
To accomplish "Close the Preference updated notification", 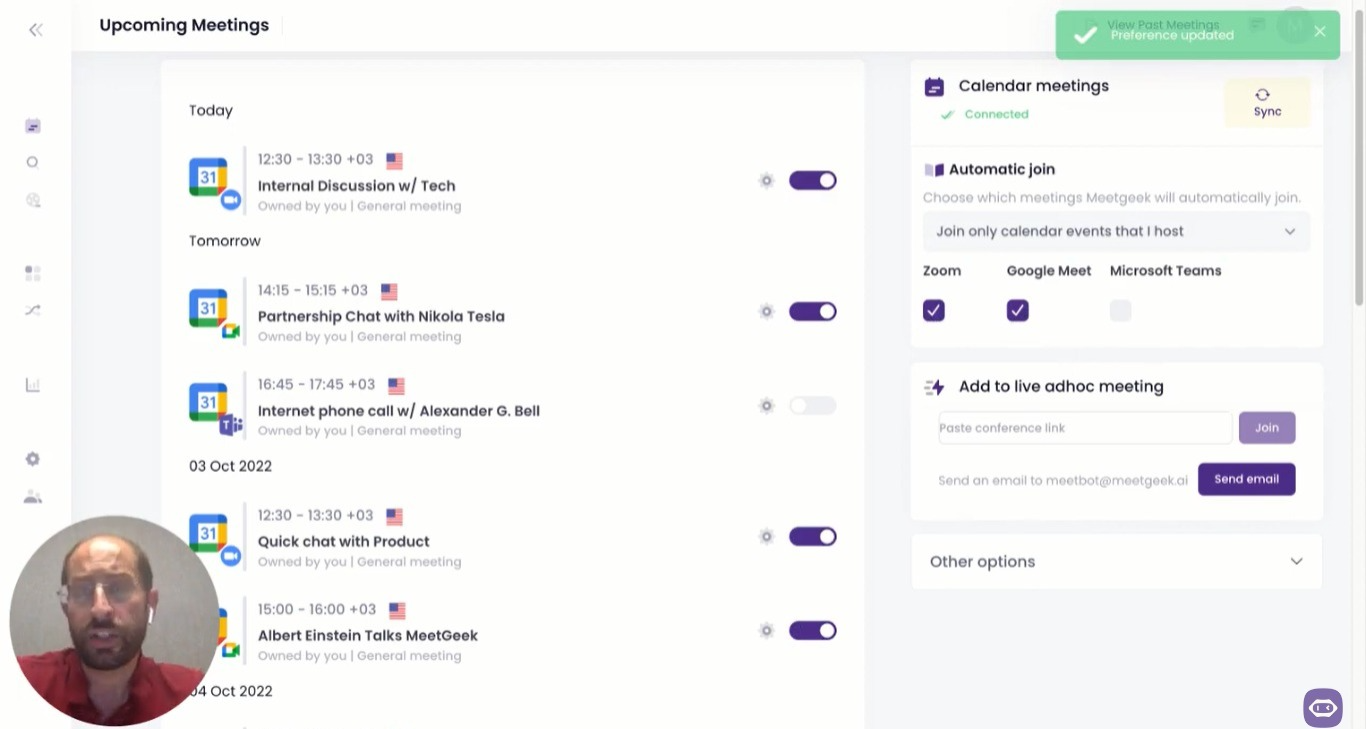I will pos(1320,32).
